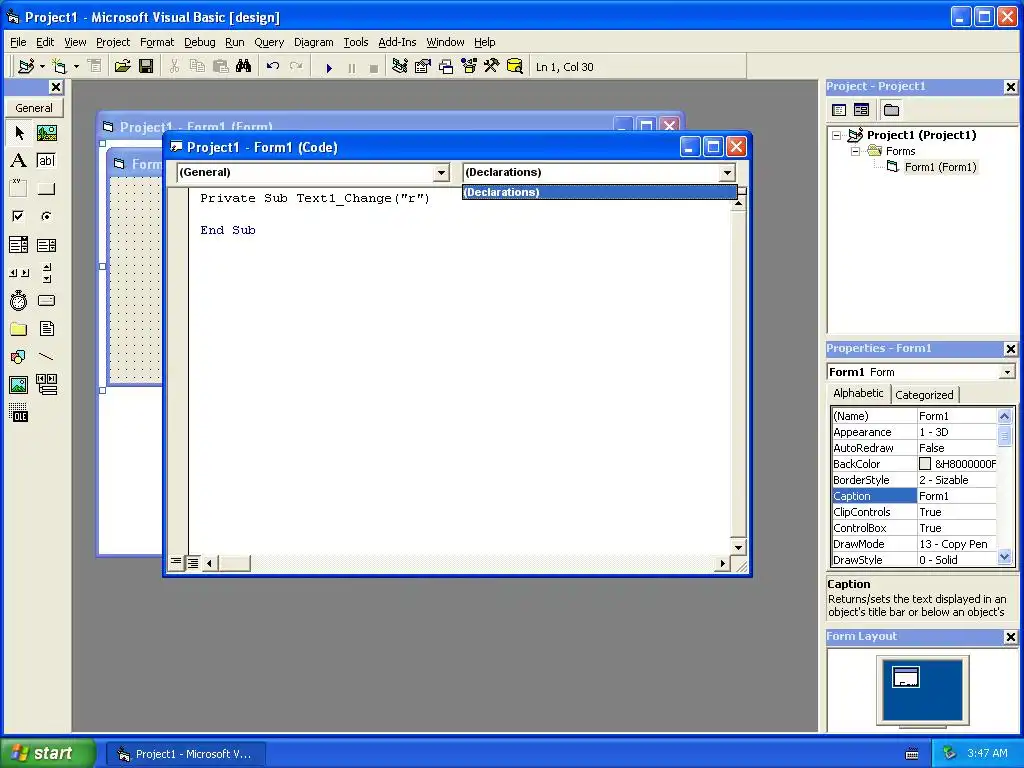Click the BorderStyle property row
Viewport: 1024px width, 768px height.
[914, 480]
